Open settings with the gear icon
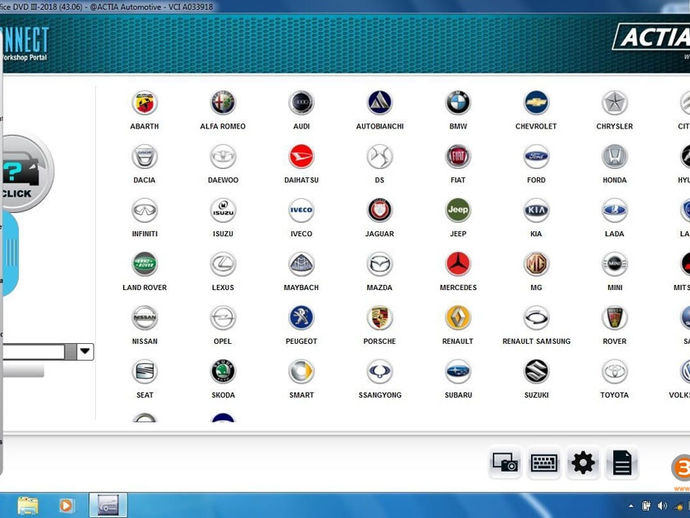The width and height of the screenshot is (690, 518). point(583,463)
